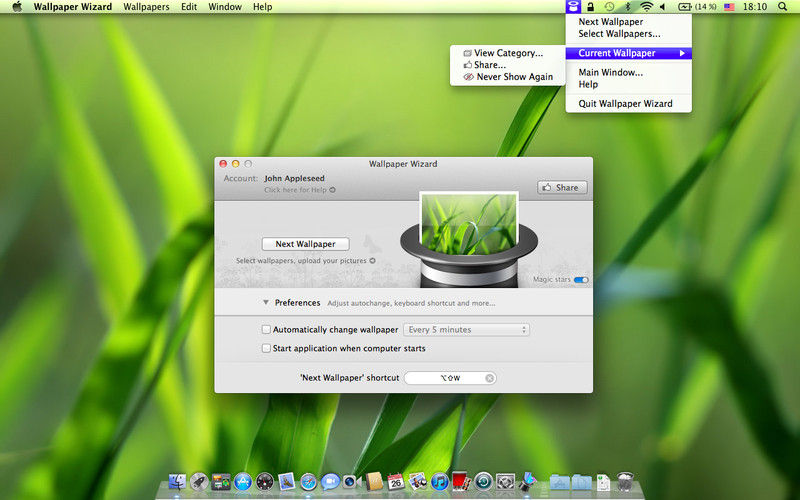Open iCal calendar showing 26 in the Dock
This screenshot has width=800, height=500.
[x=396, y=481]
